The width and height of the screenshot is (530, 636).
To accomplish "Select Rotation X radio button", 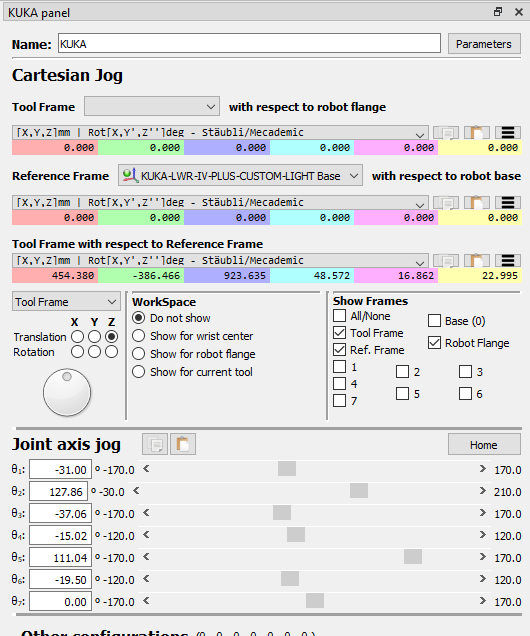I will coord(77,352).
